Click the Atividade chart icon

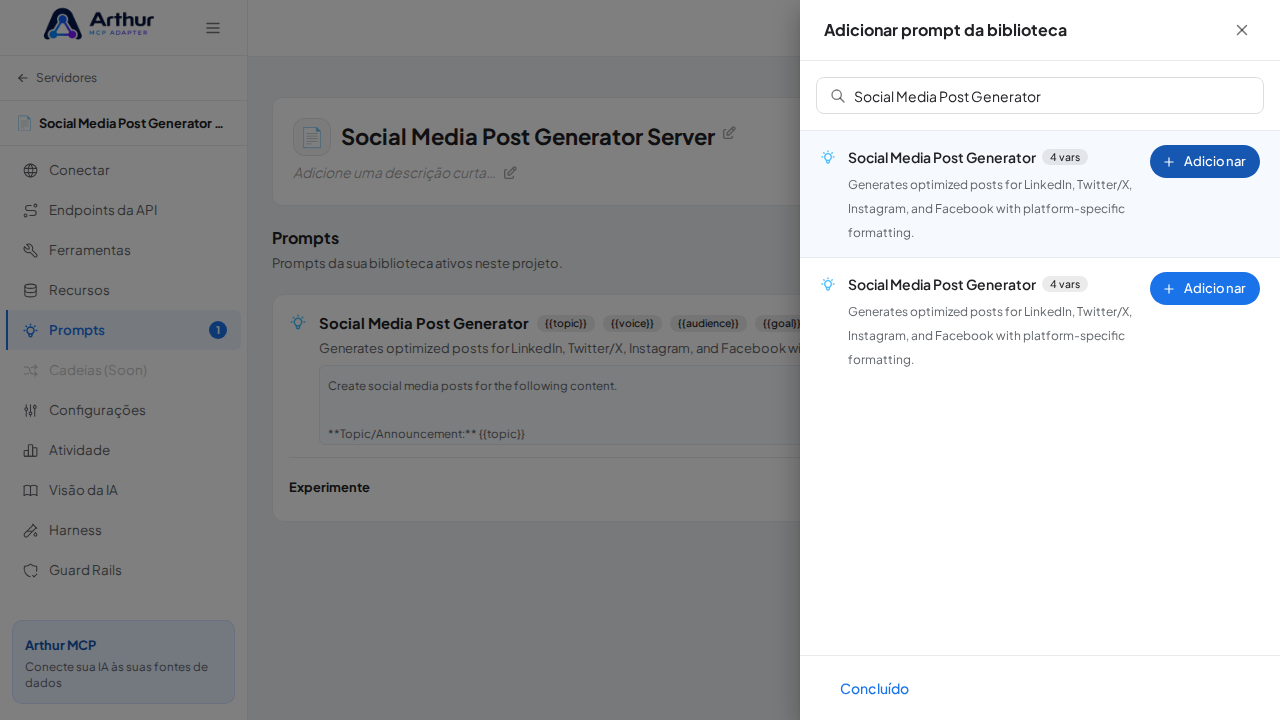coord(30,450)
